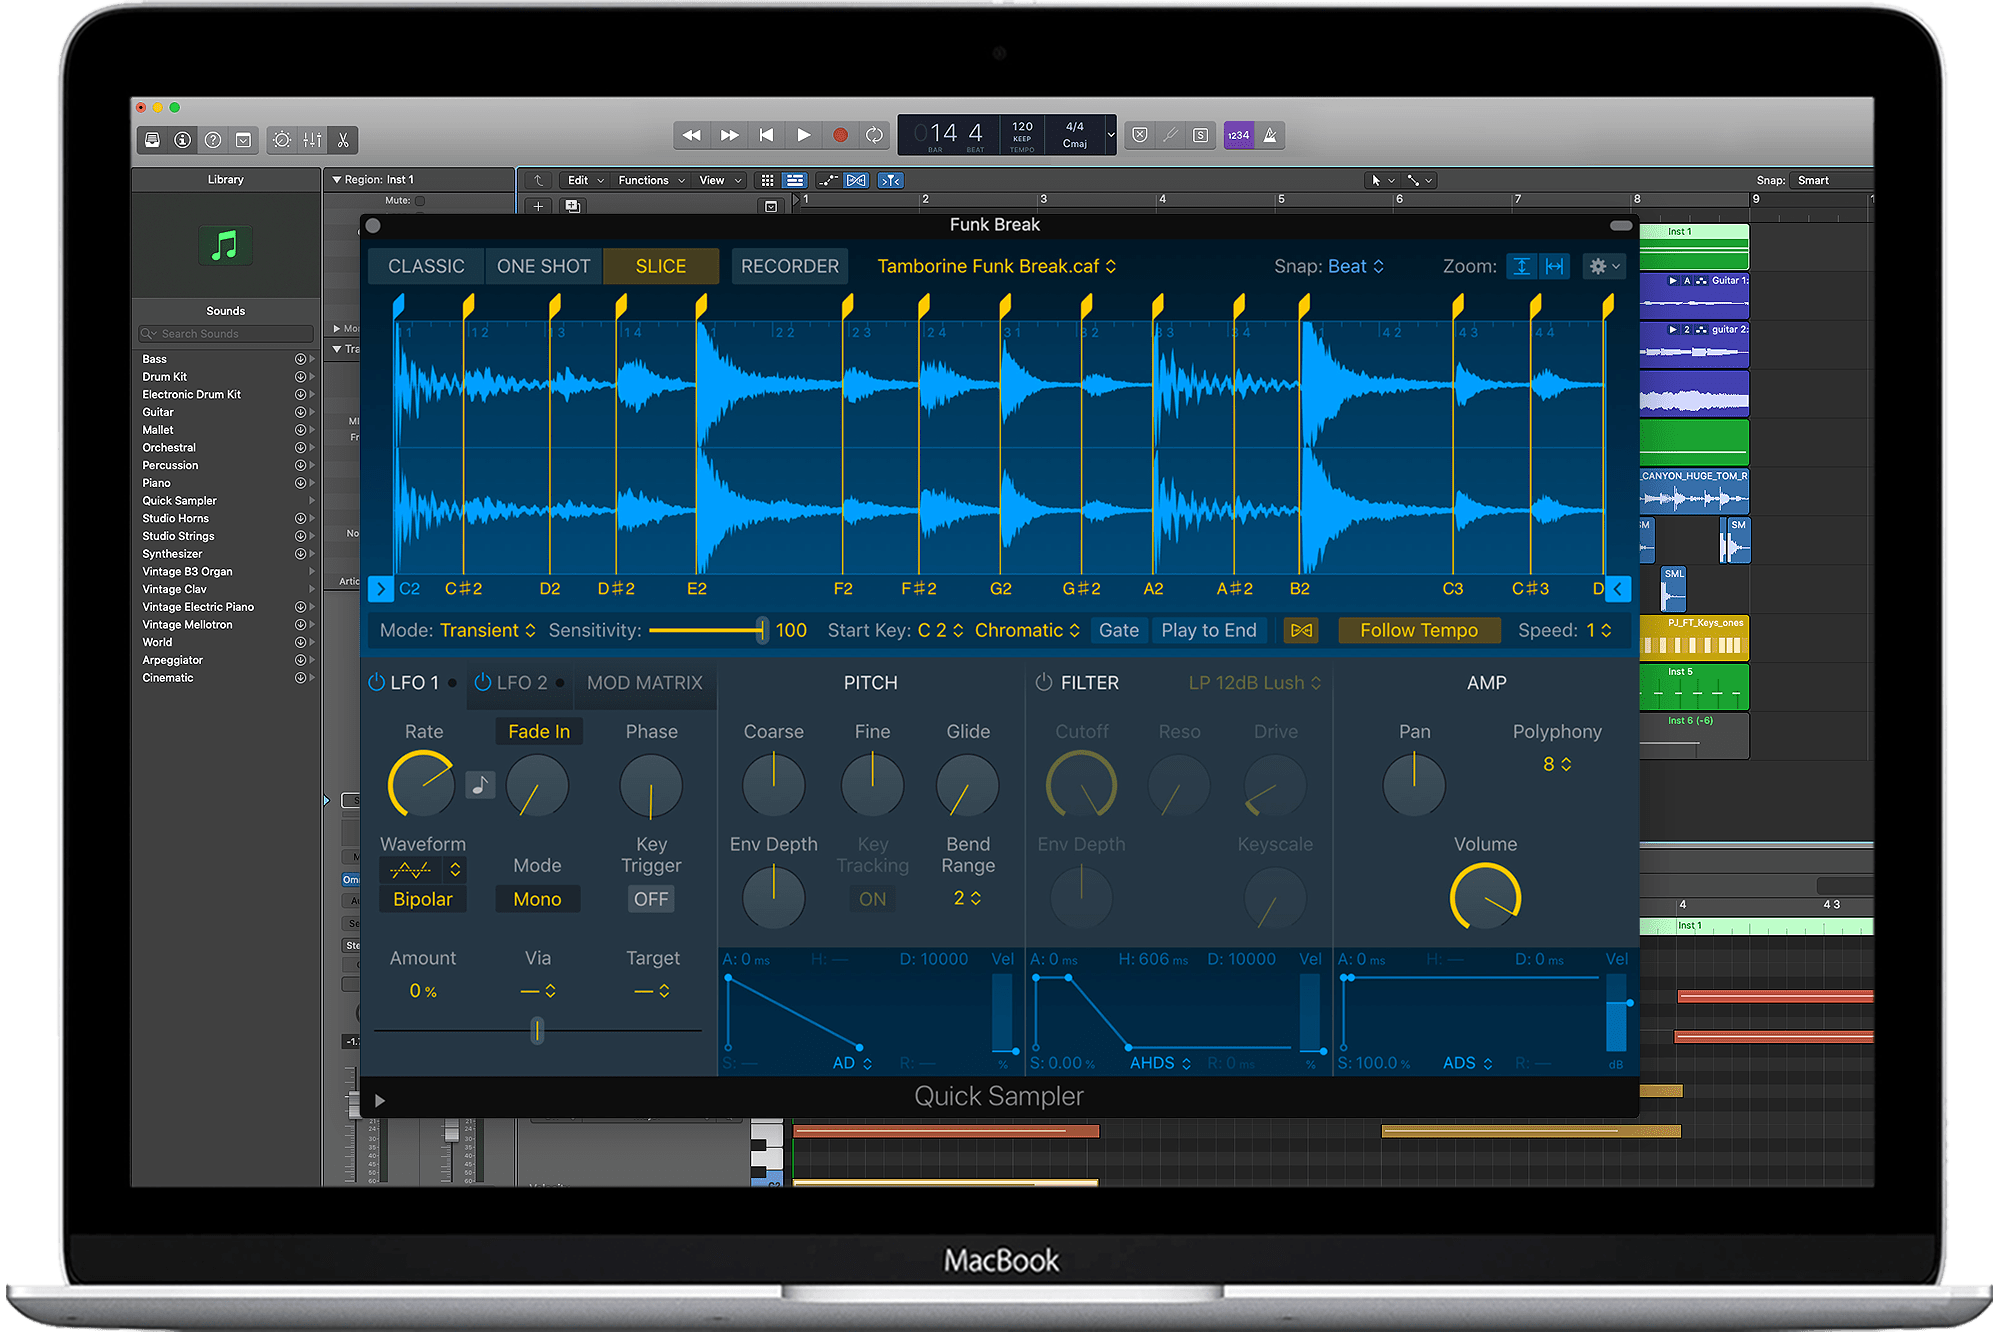This screenshot has width=2000, height=1332.
Task: Click the grid edit view icon
Action: pos(767,180)
